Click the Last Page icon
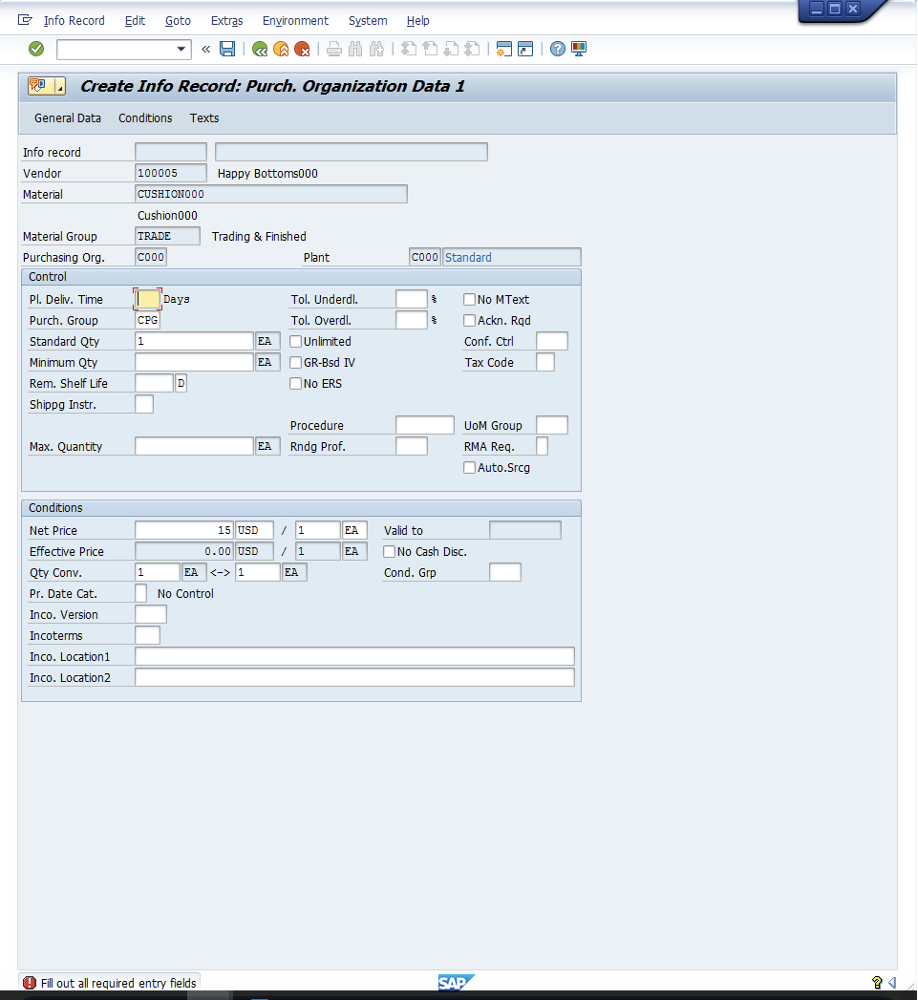The width and height of the screenshot is (918, 1000). (x=472, y=48)
